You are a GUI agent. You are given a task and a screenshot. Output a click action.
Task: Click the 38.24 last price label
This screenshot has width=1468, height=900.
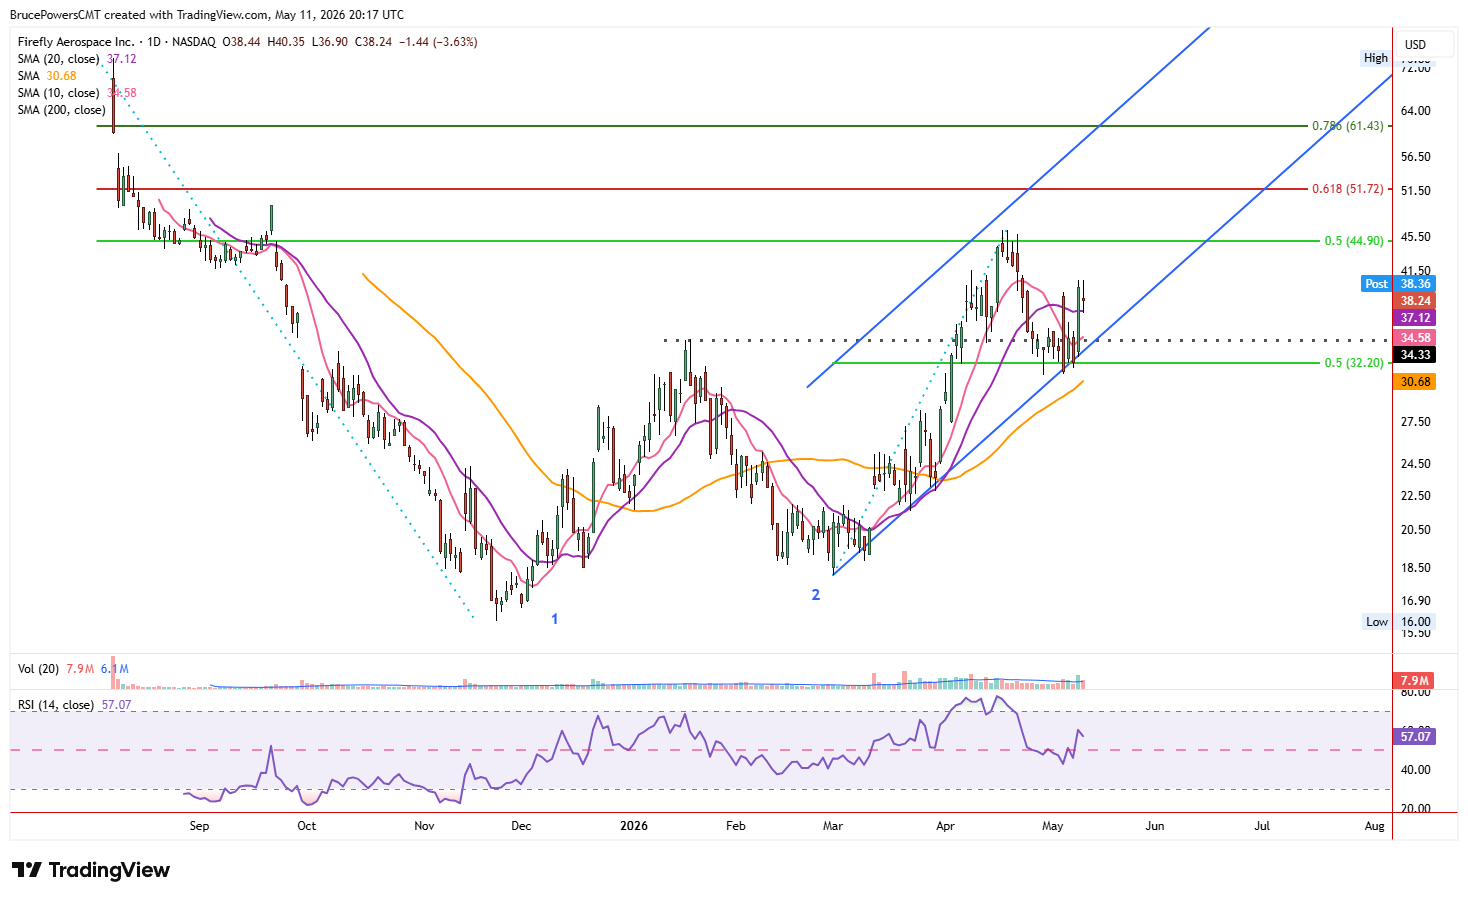tap(1415, 301)
